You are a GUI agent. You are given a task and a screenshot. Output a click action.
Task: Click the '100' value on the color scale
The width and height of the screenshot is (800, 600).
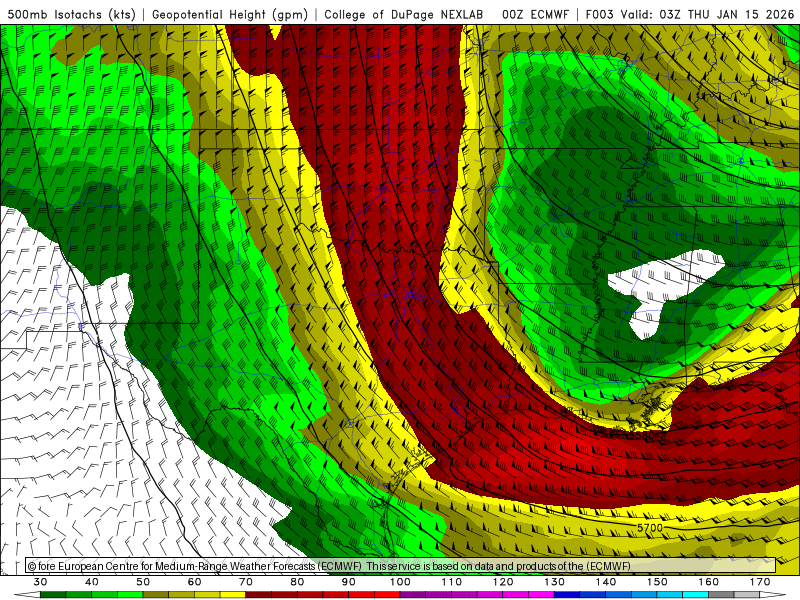pyautogui.click(x=400, y=582)
